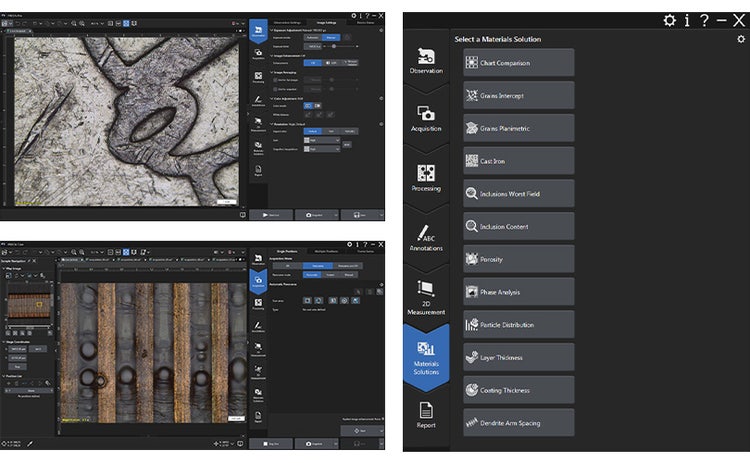Adjust the exposure time slider

pyautogui.click(x=335, y=46)
